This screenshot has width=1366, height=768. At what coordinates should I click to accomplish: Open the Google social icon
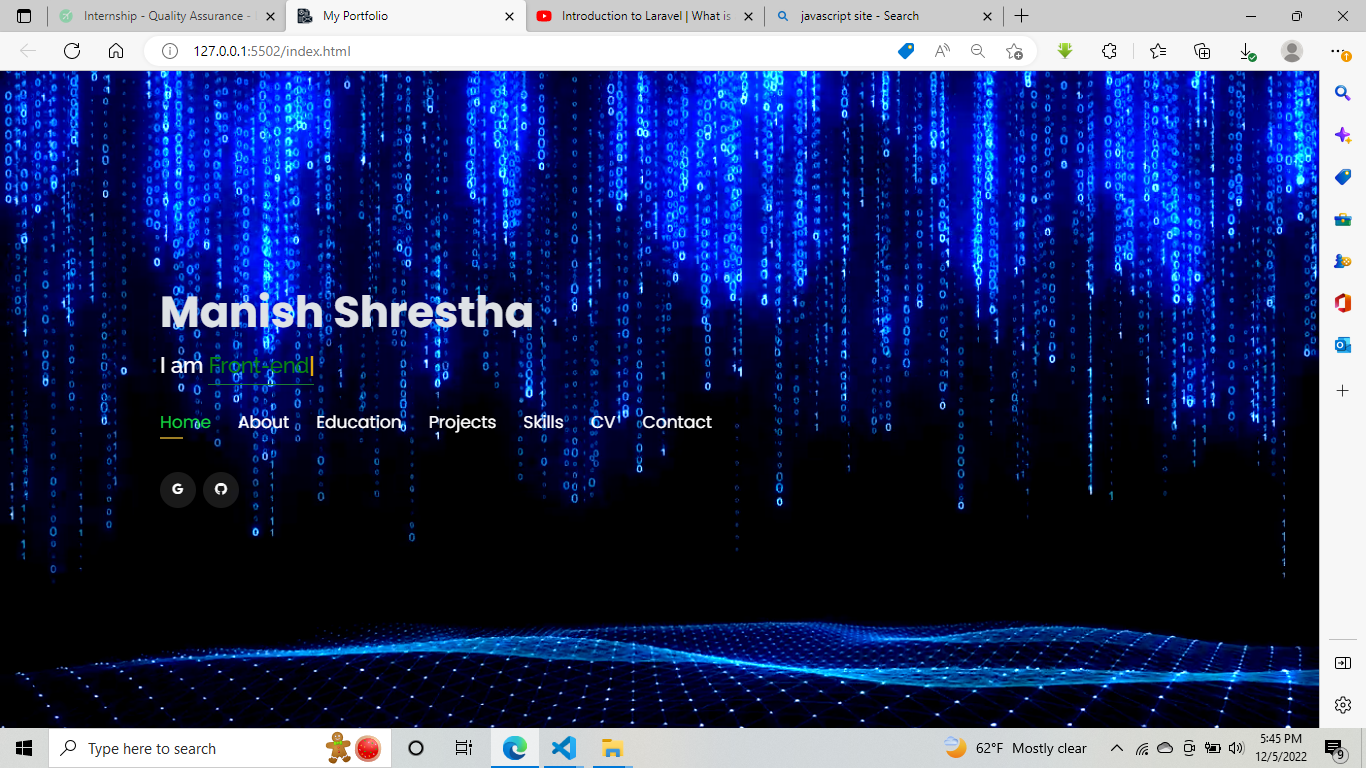[x=178, y=490]
